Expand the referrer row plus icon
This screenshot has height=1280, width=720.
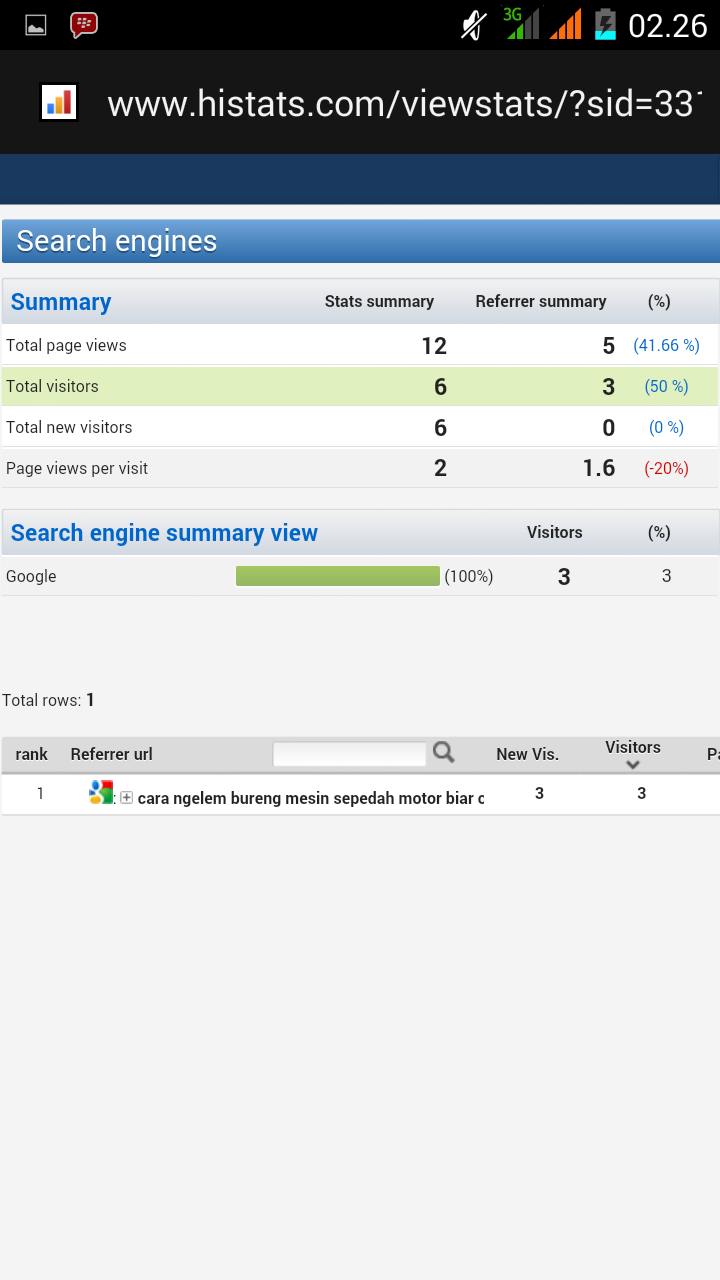pyautogui.click(x=127, y=797)
